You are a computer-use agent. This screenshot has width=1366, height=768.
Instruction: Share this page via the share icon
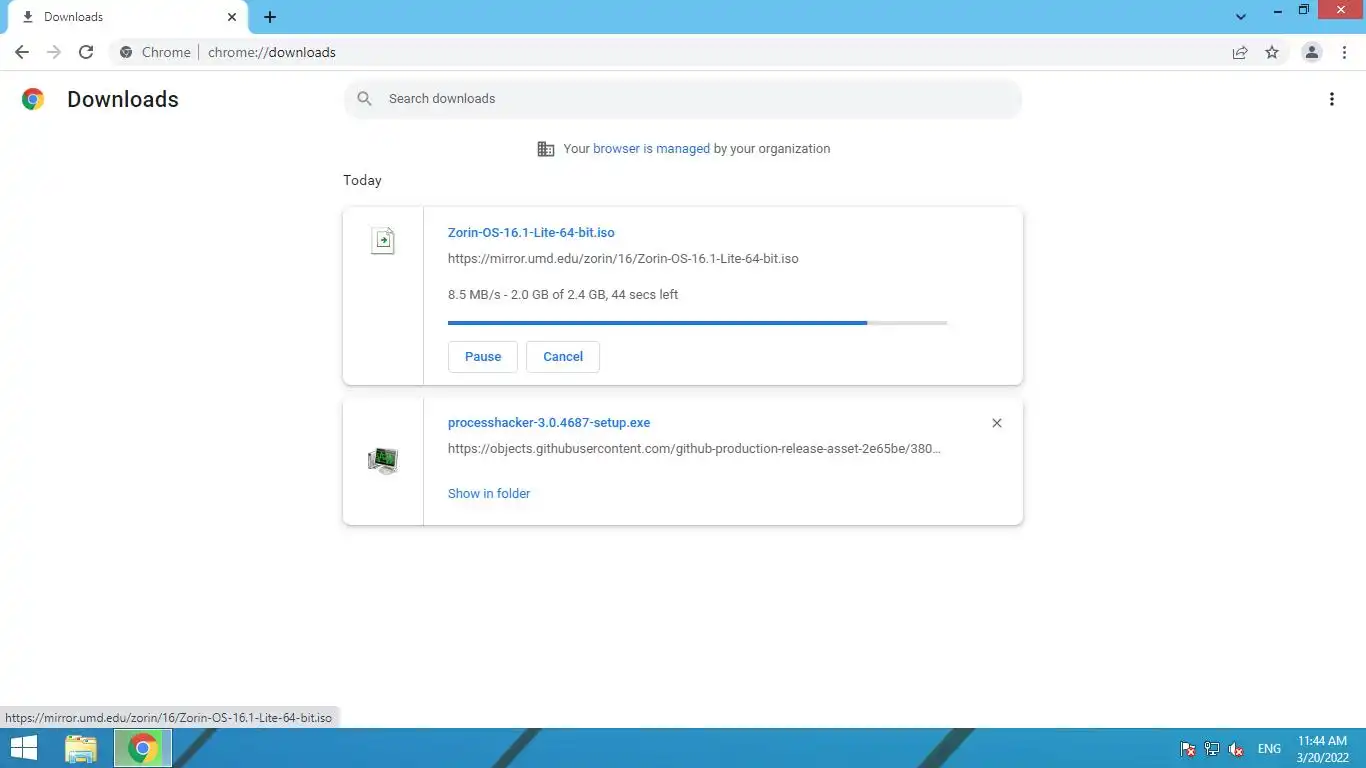(1240, 52)
